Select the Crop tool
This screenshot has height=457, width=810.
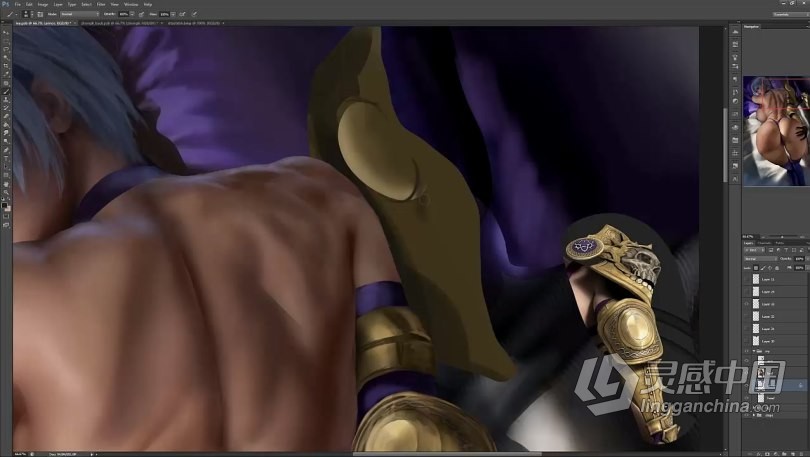click(6, 65)
